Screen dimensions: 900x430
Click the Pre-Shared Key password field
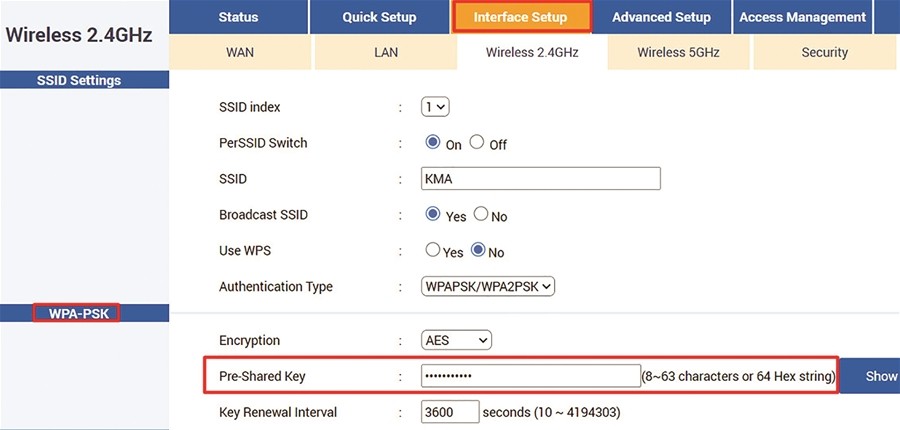click(531, 376)
